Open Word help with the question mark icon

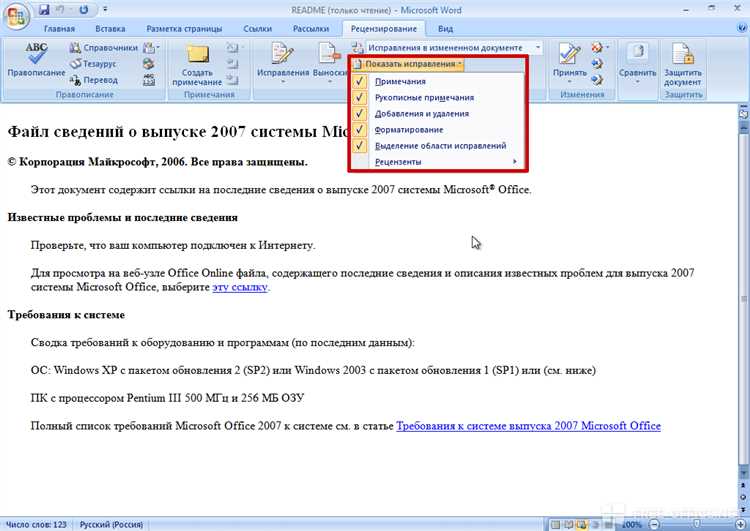point(742,29)
